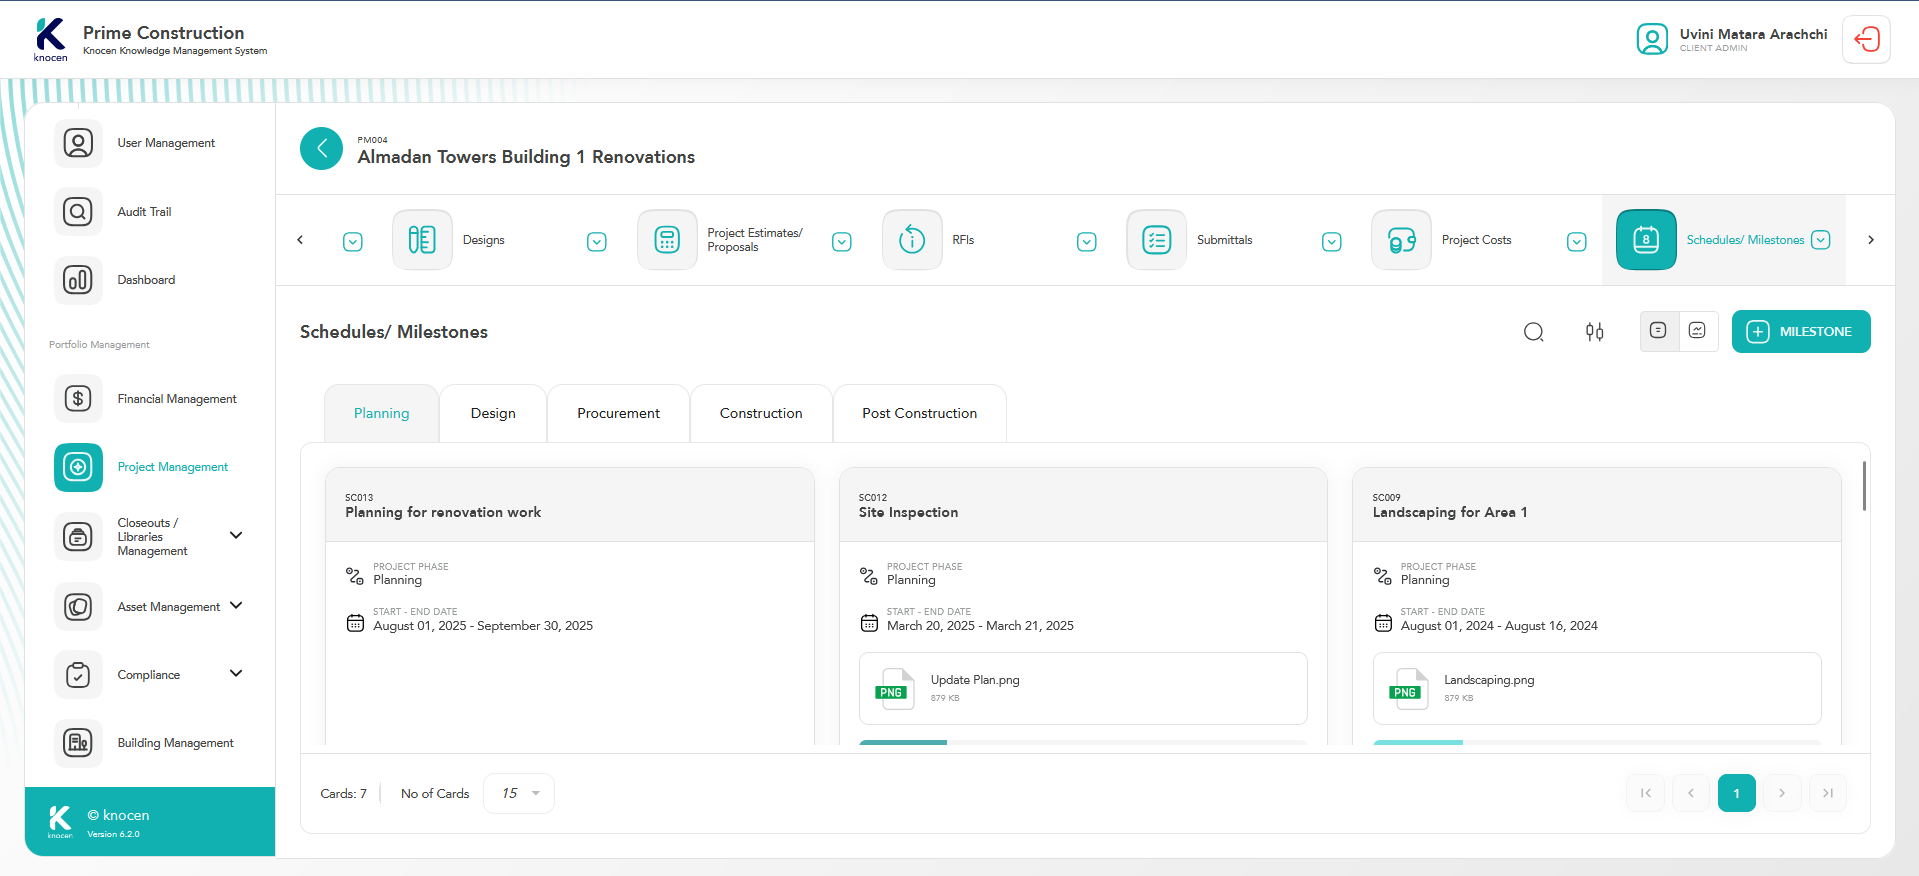Click the MILESTONE button
The image size is (1919, 876).
[1800, 332]
